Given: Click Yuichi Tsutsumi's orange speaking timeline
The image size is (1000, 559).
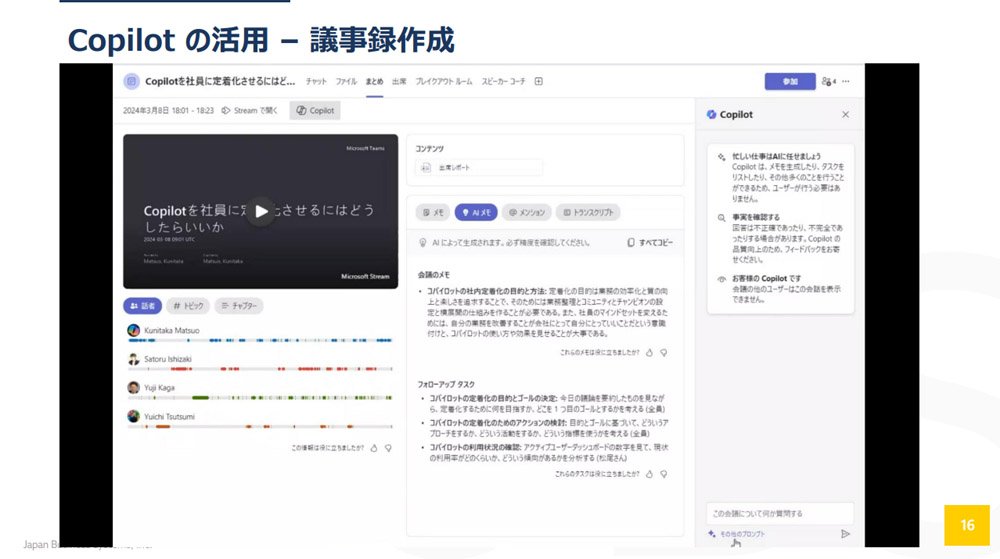Looking at the screenshot, I should tap(260, 426).
